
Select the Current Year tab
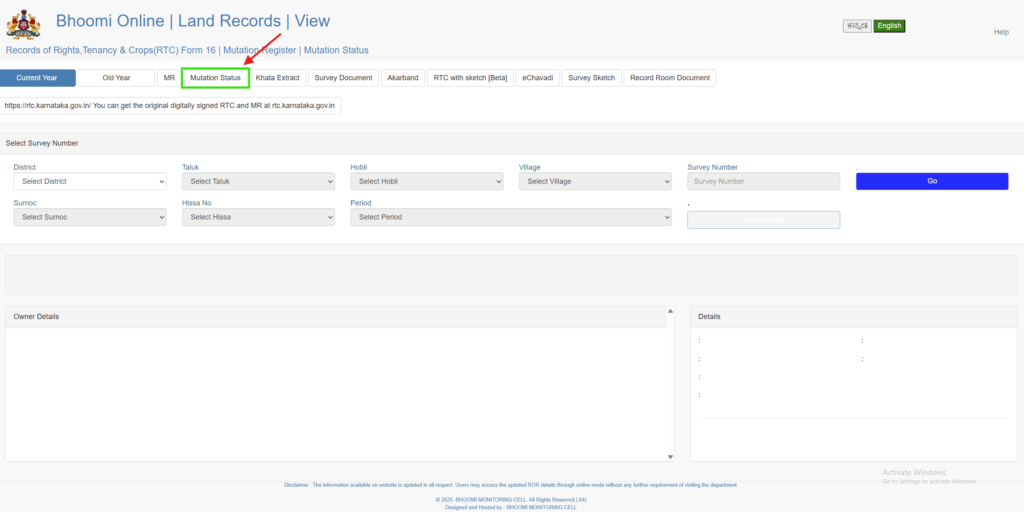pos(37,78)
